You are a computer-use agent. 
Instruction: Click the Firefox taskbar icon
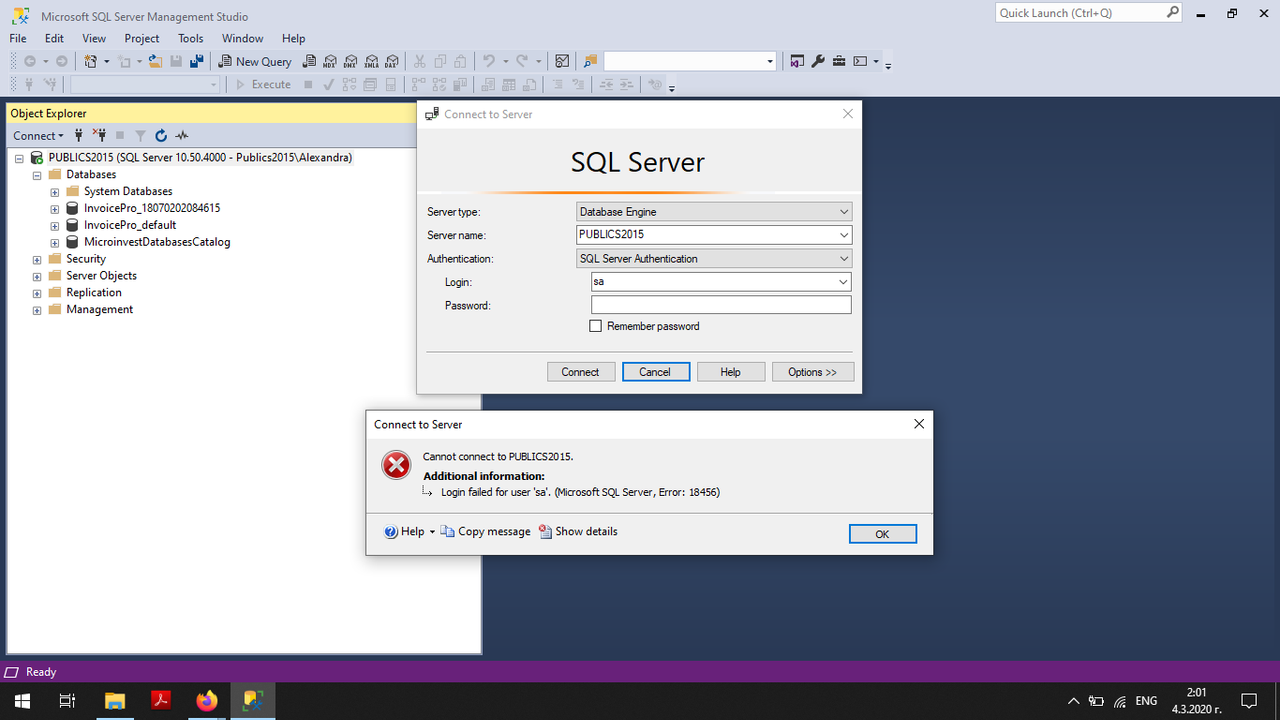(207, 701)
